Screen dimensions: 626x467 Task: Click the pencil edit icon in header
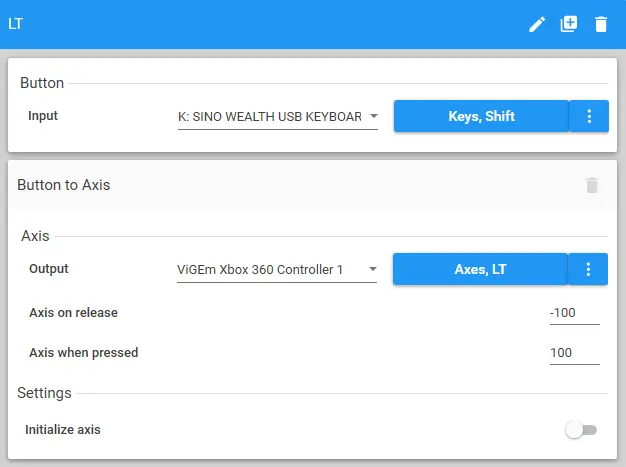[537, 24]
